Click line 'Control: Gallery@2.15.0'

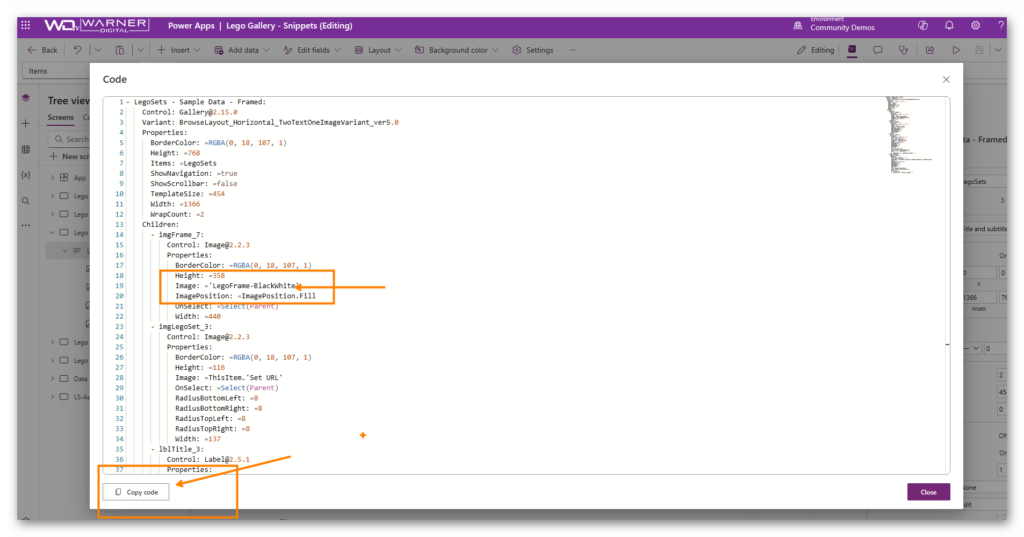(189, 112)
